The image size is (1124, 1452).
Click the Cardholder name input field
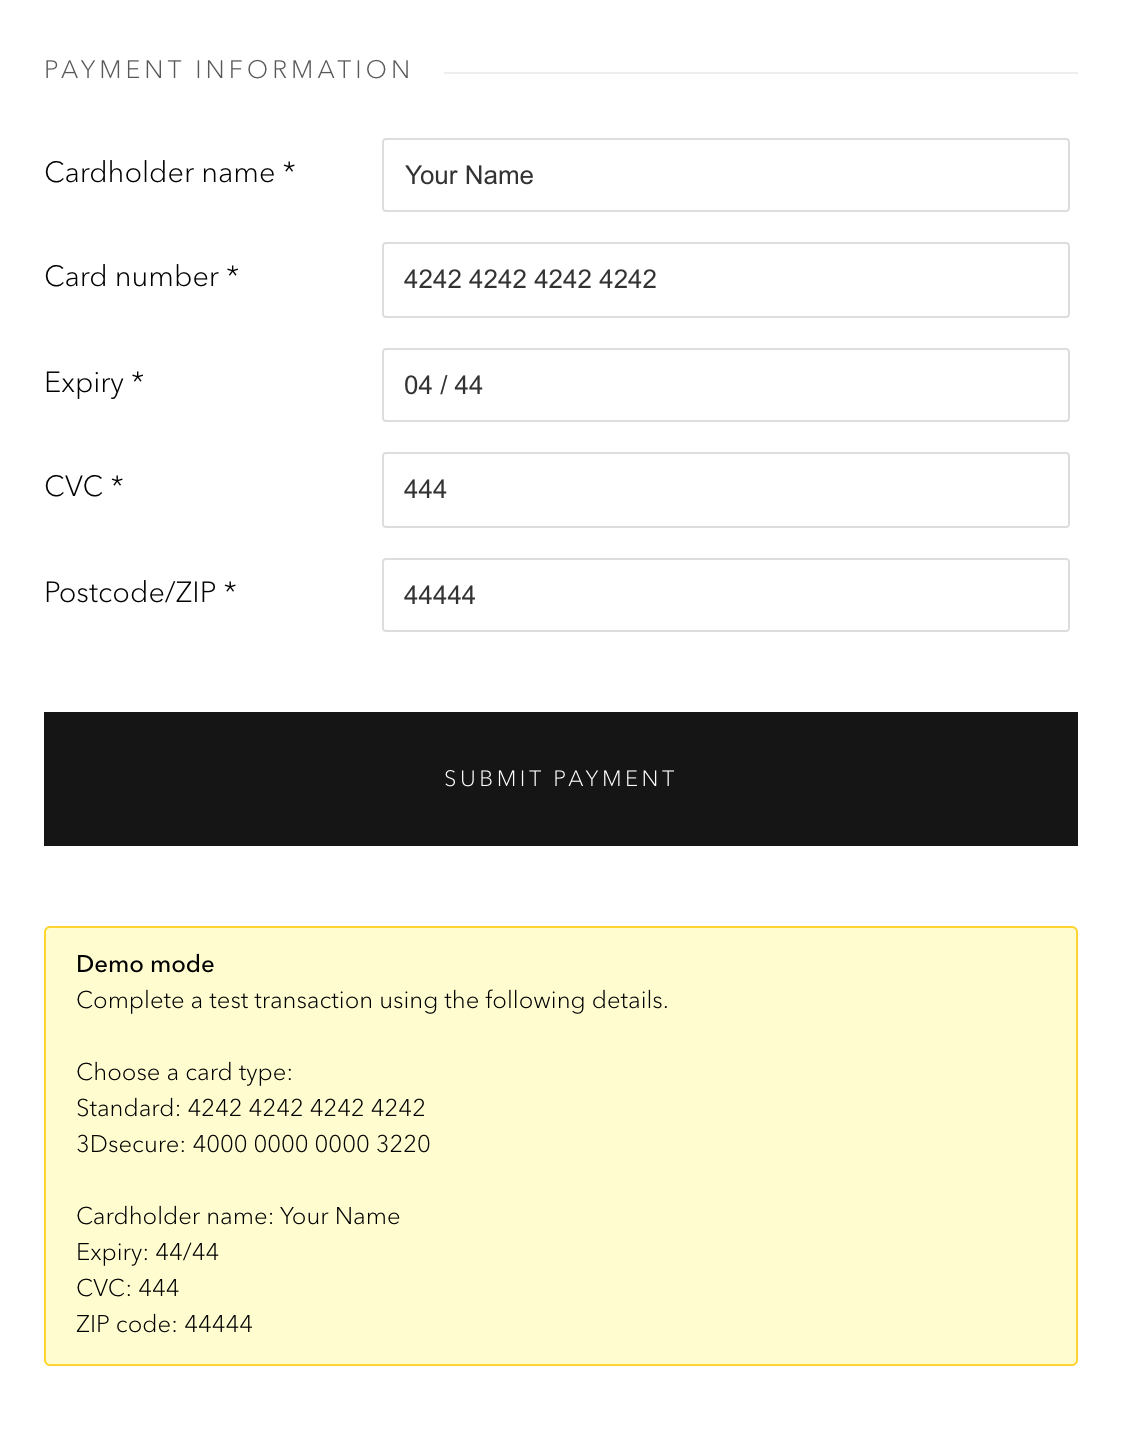[x=725, y=175]
